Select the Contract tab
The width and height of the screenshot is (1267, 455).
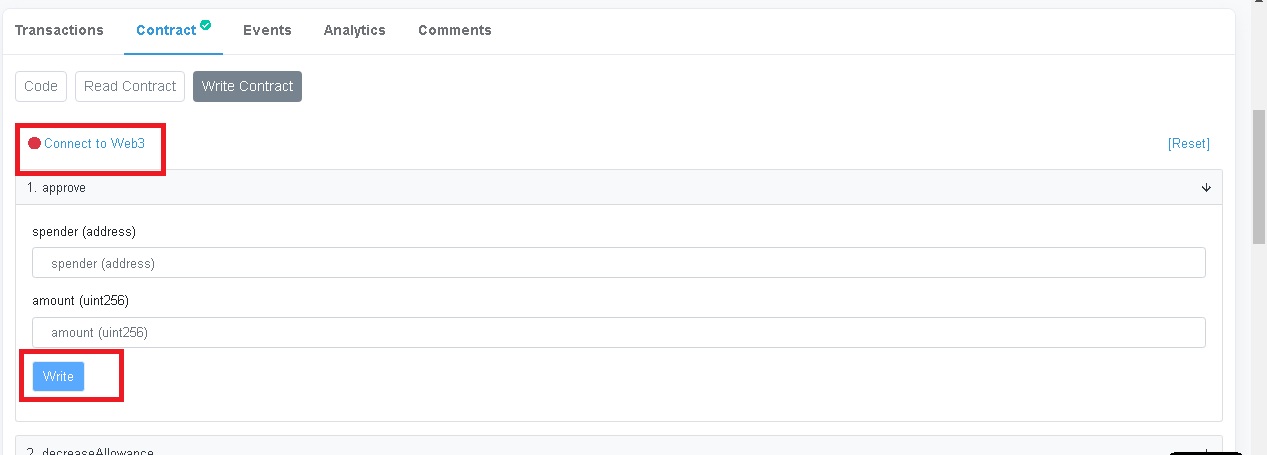tap(166, 30)
